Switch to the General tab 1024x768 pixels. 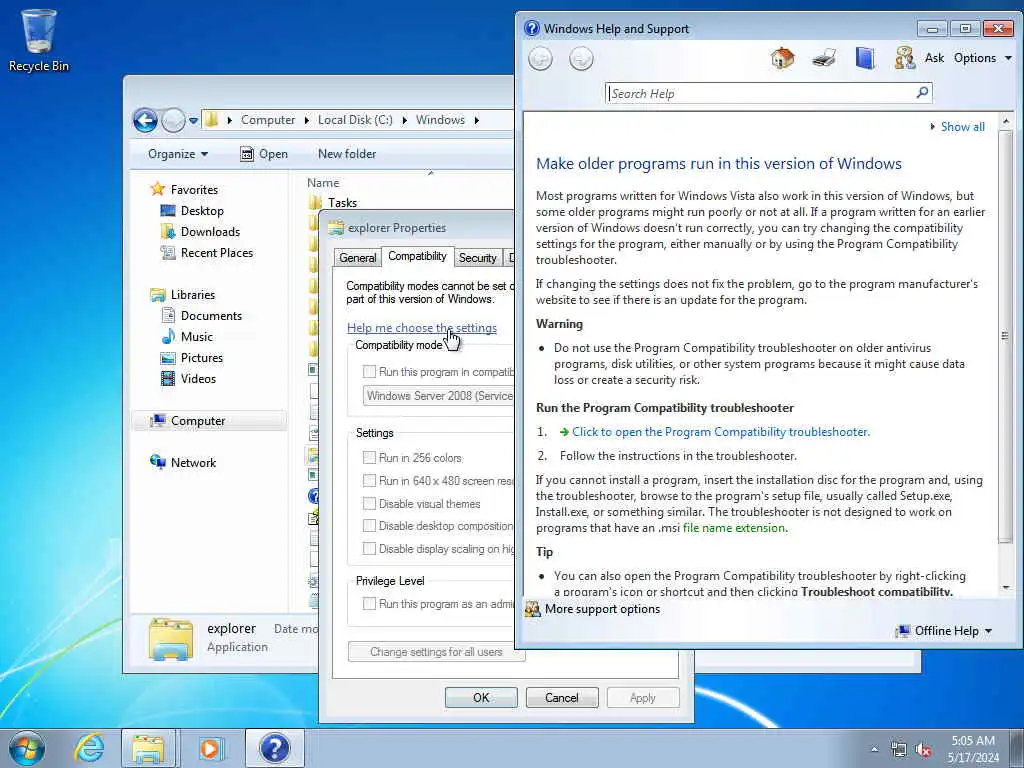click(357, 258)
